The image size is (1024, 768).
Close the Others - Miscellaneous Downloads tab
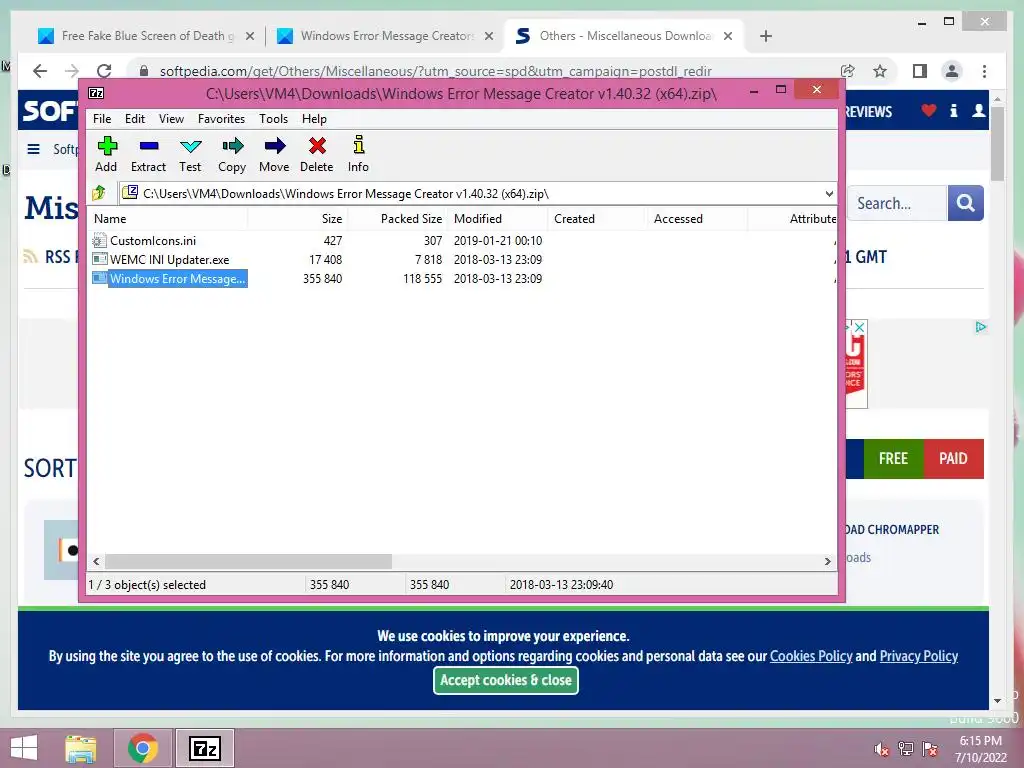tap(728, 36)
